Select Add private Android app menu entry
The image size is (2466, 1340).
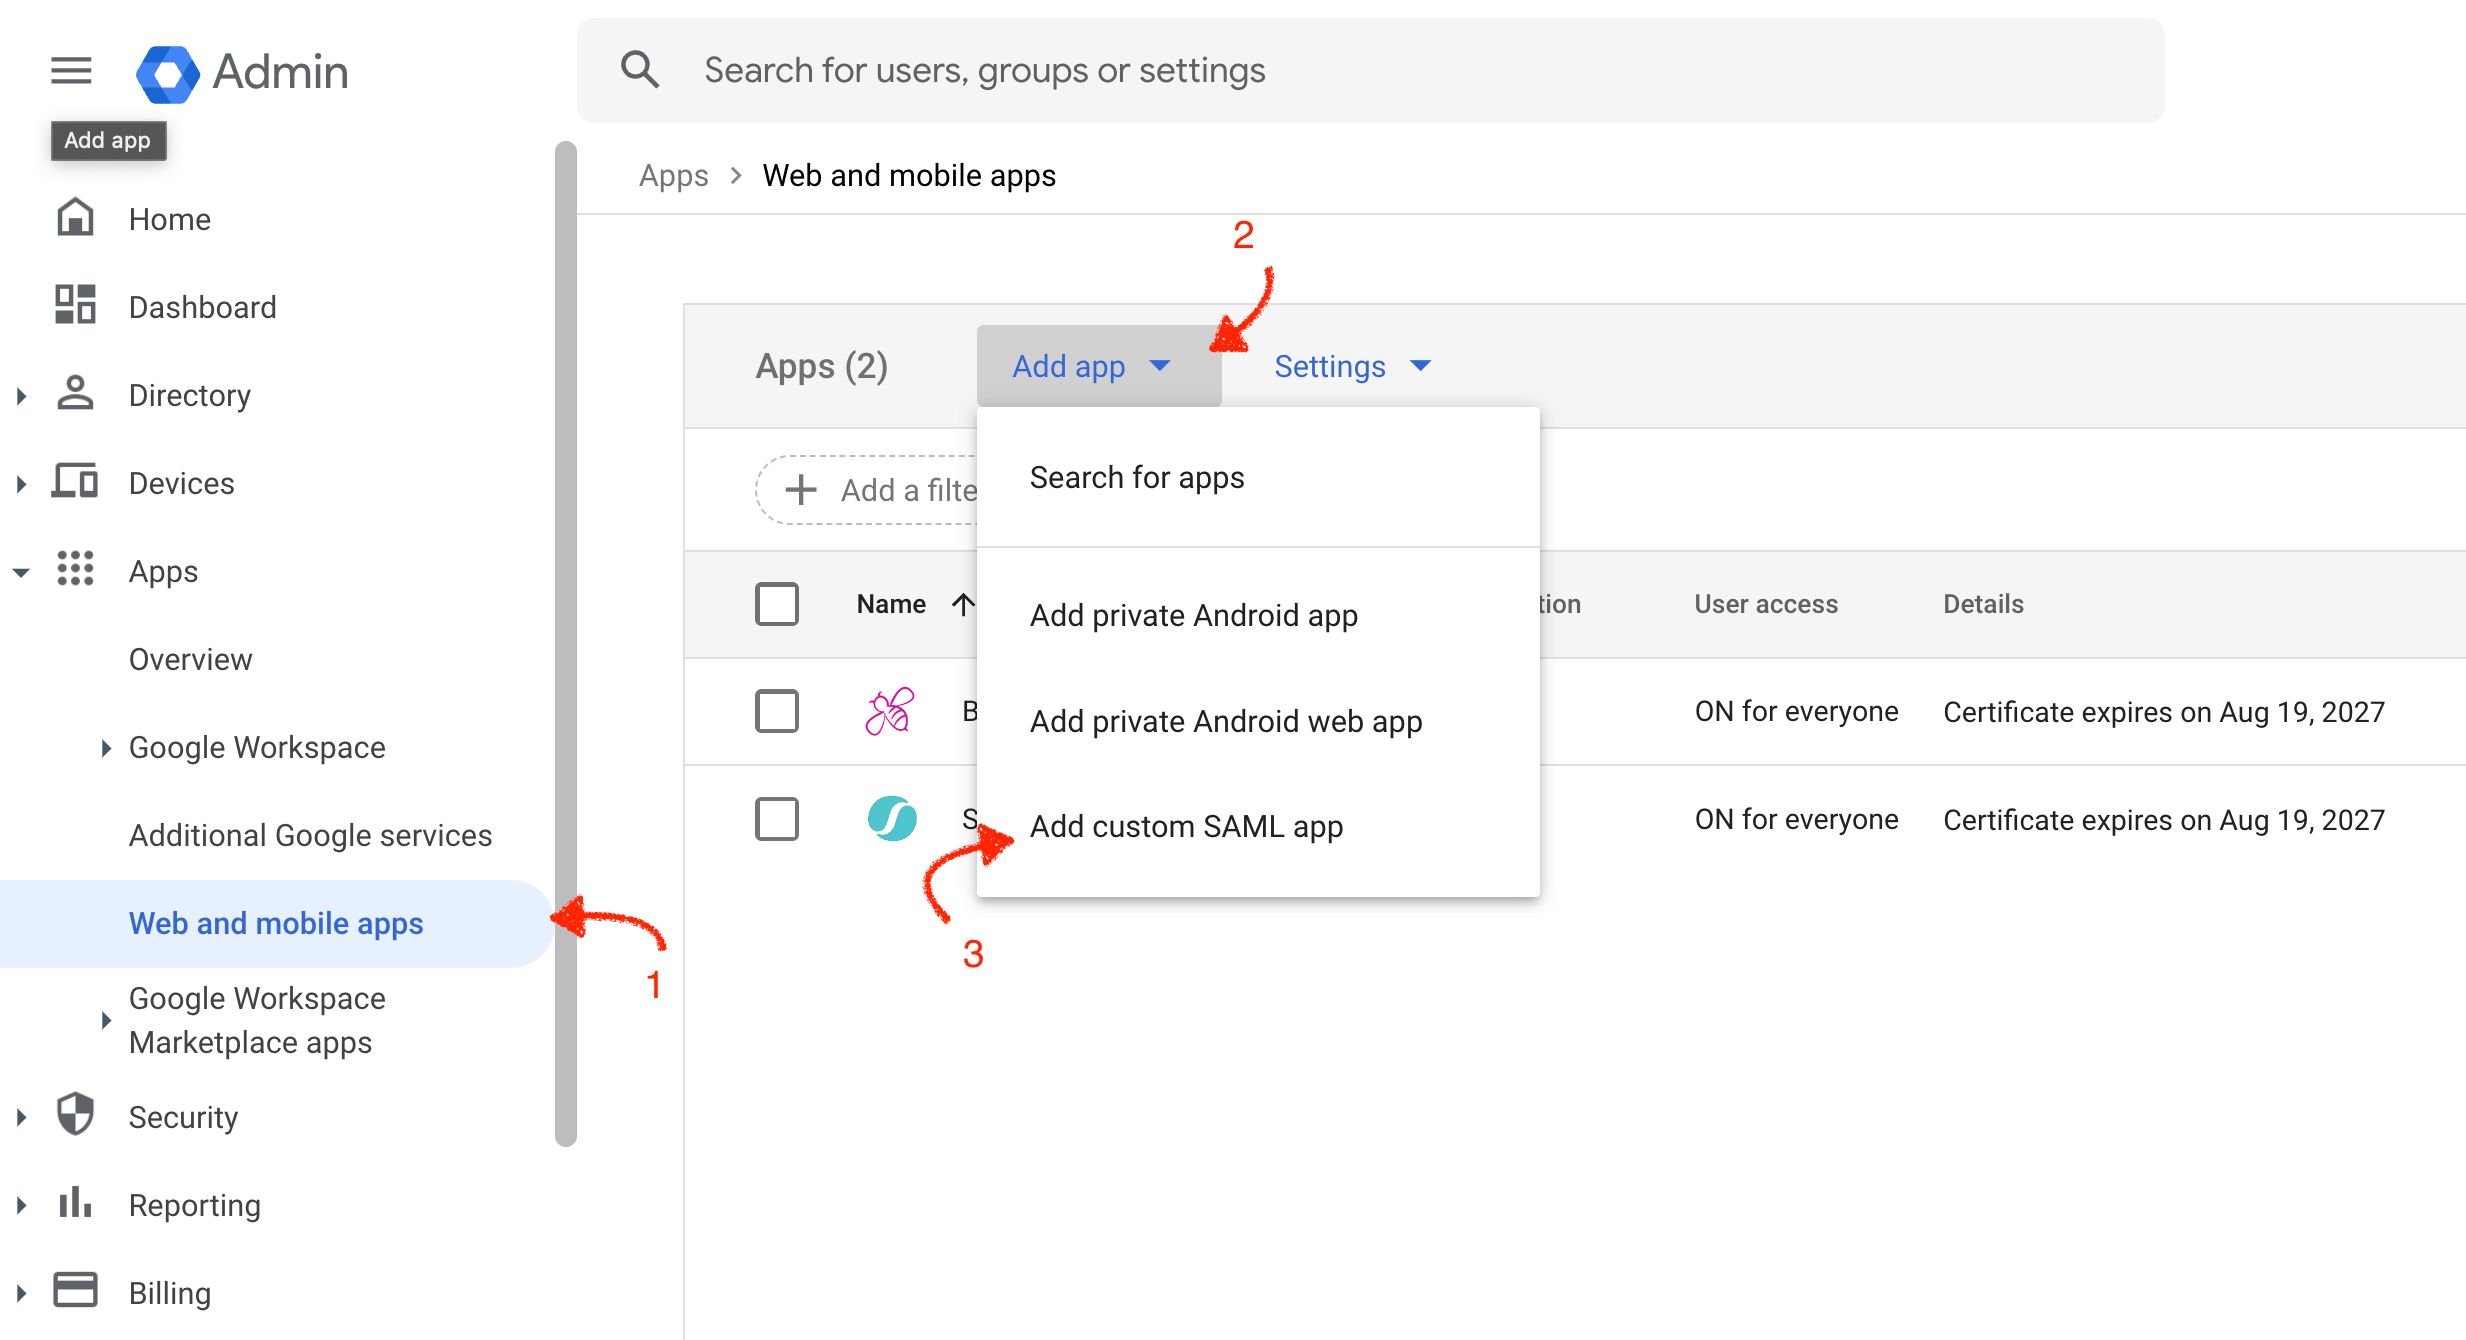1194,615
